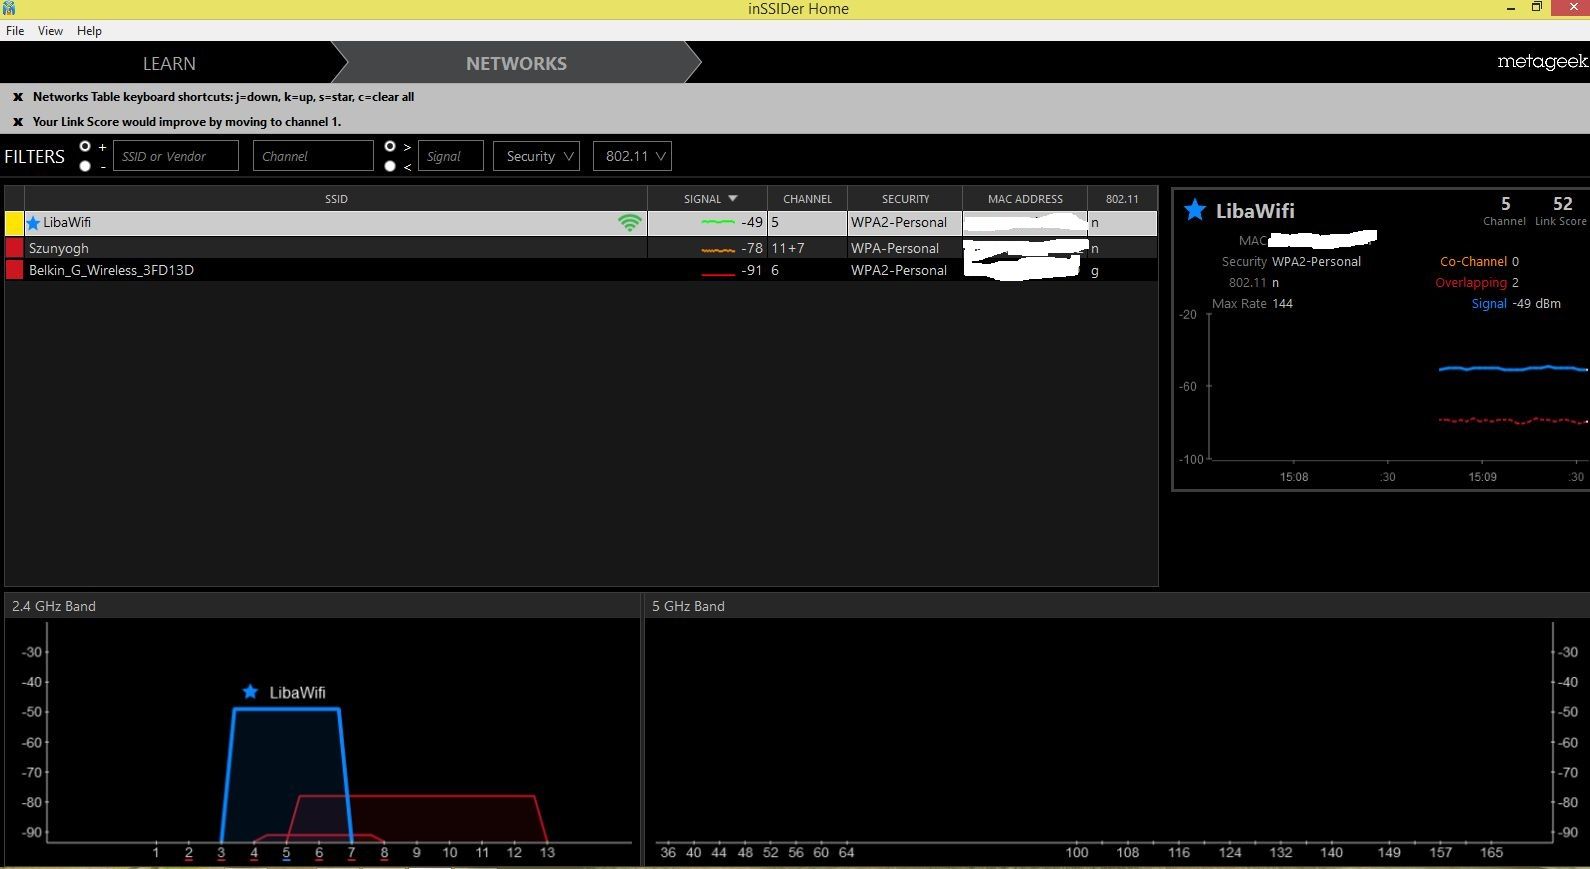Select the plus SSID filter radio button
This screenshot has width=1590, height=869.
[x=85, y=146]
